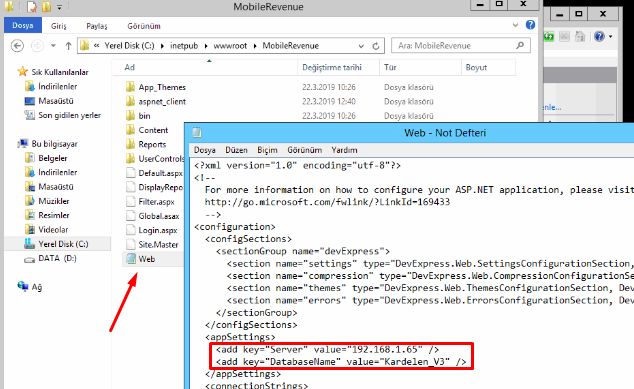The image size is (634, 389).
Task: Open address bar history dropdown
Action: [x=361, y=46]
